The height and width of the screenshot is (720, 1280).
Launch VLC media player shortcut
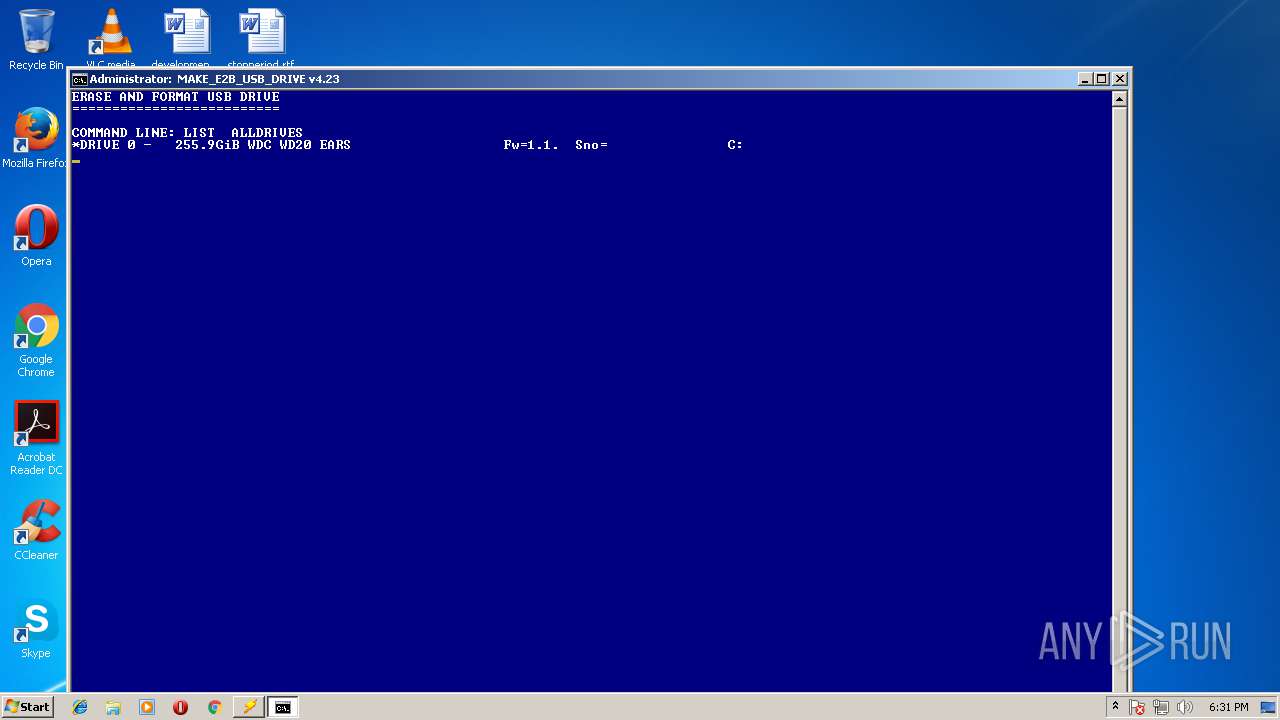coord(110,39)
